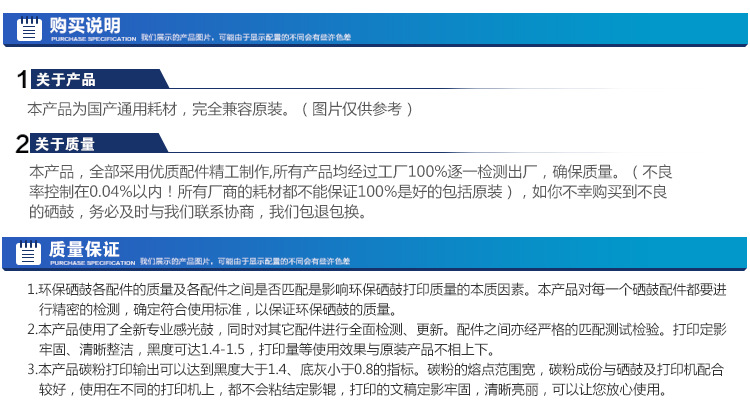Select the 购买说明 banner title
750x412 pixels.
coord(85,24)
